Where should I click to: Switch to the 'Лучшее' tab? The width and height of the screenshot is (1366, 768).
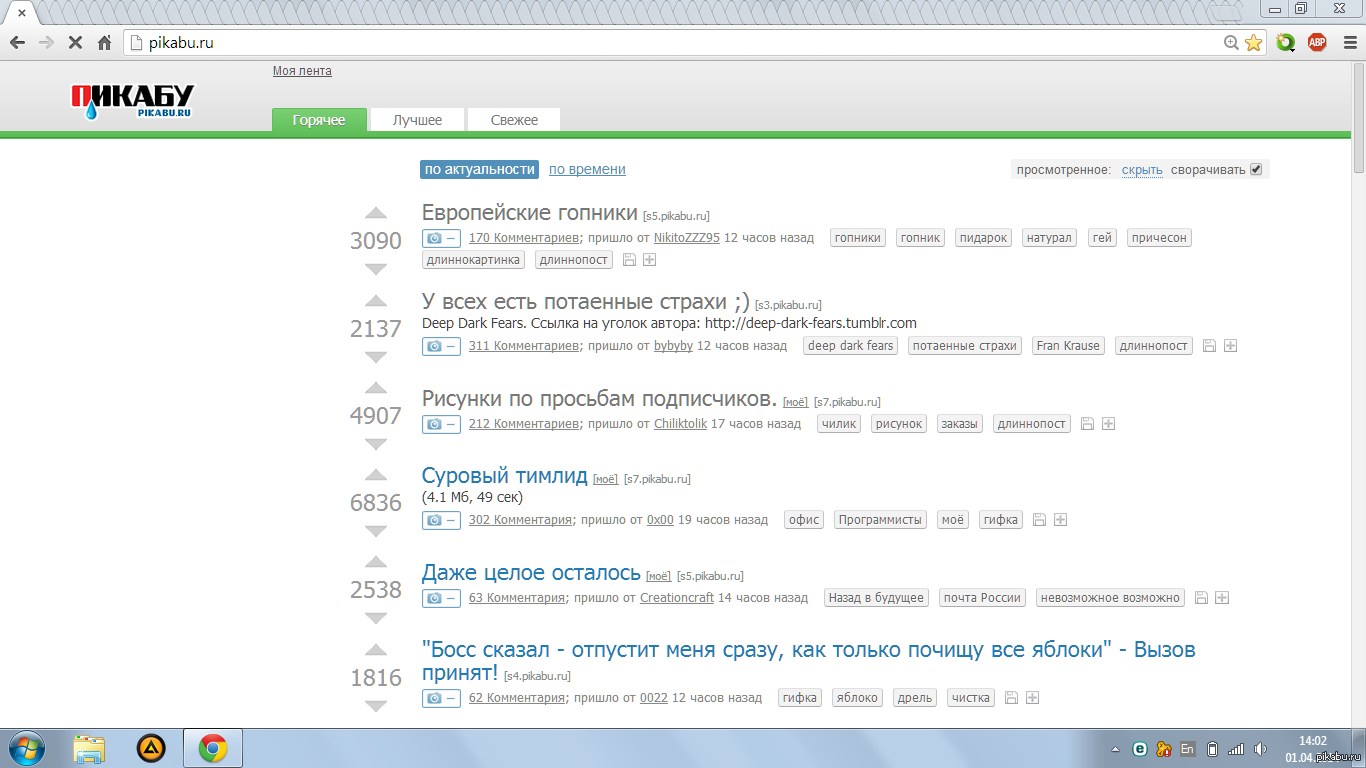coord(417,120)
